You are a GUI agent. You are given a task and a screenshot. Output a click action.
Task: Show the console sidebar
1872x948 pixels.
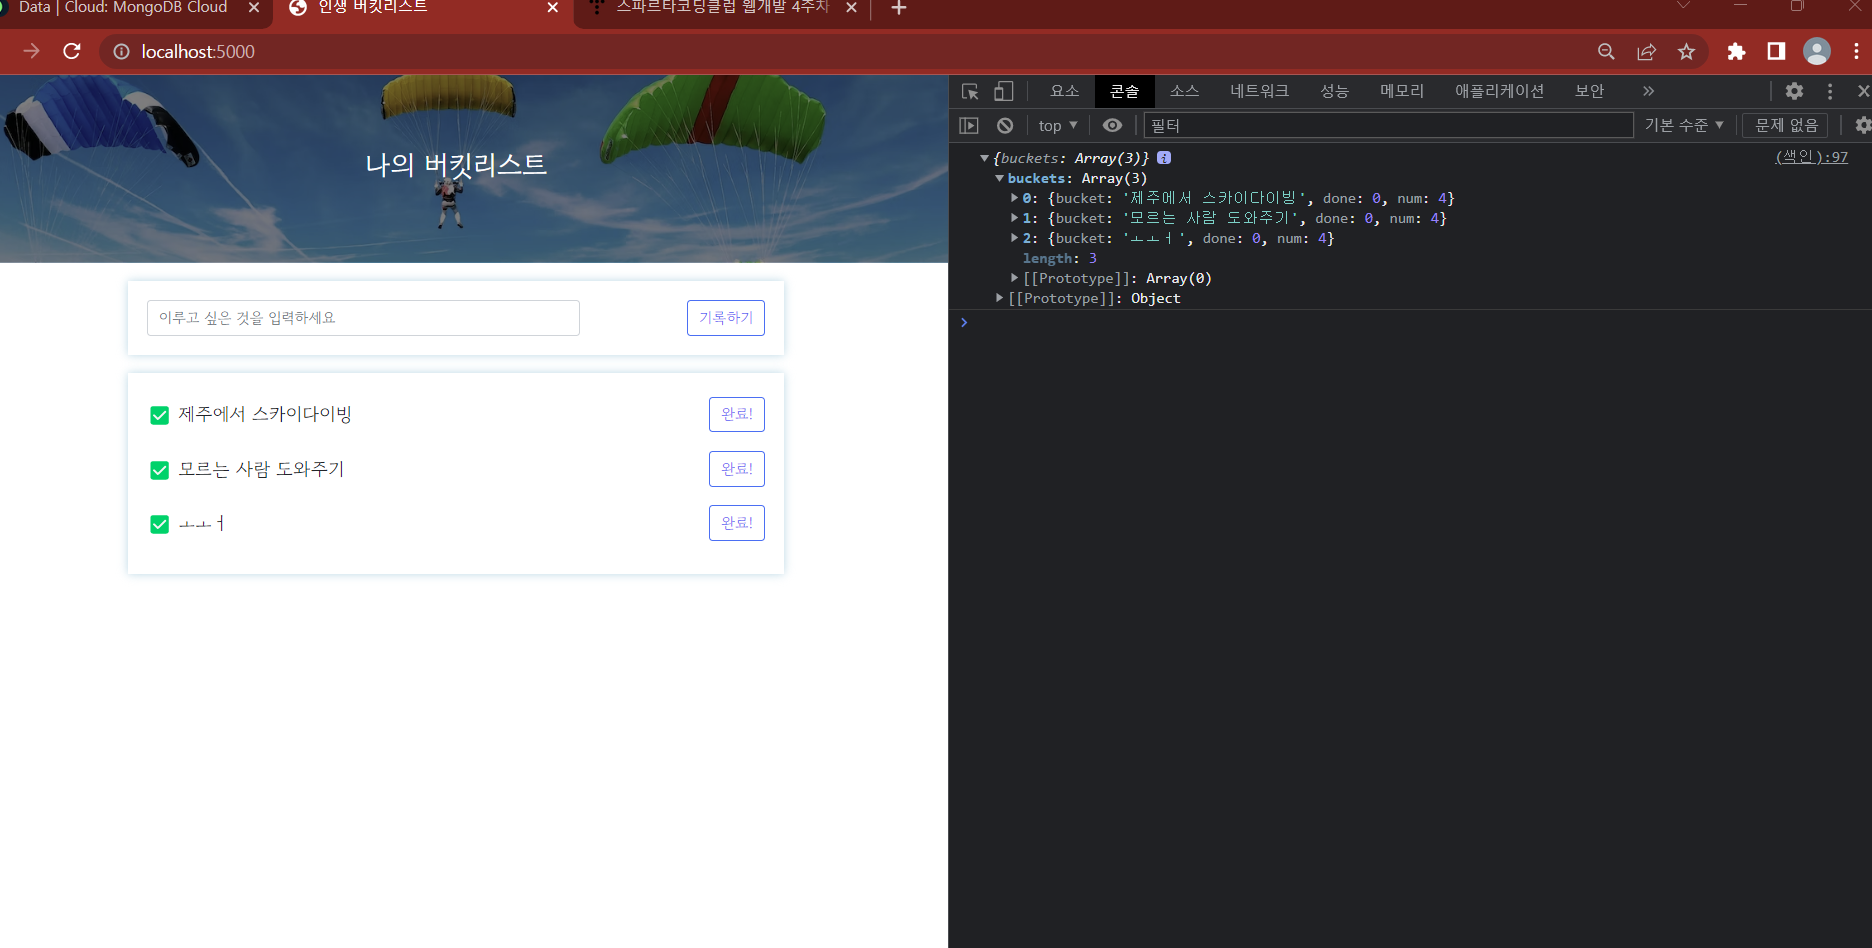coord(969,125)
